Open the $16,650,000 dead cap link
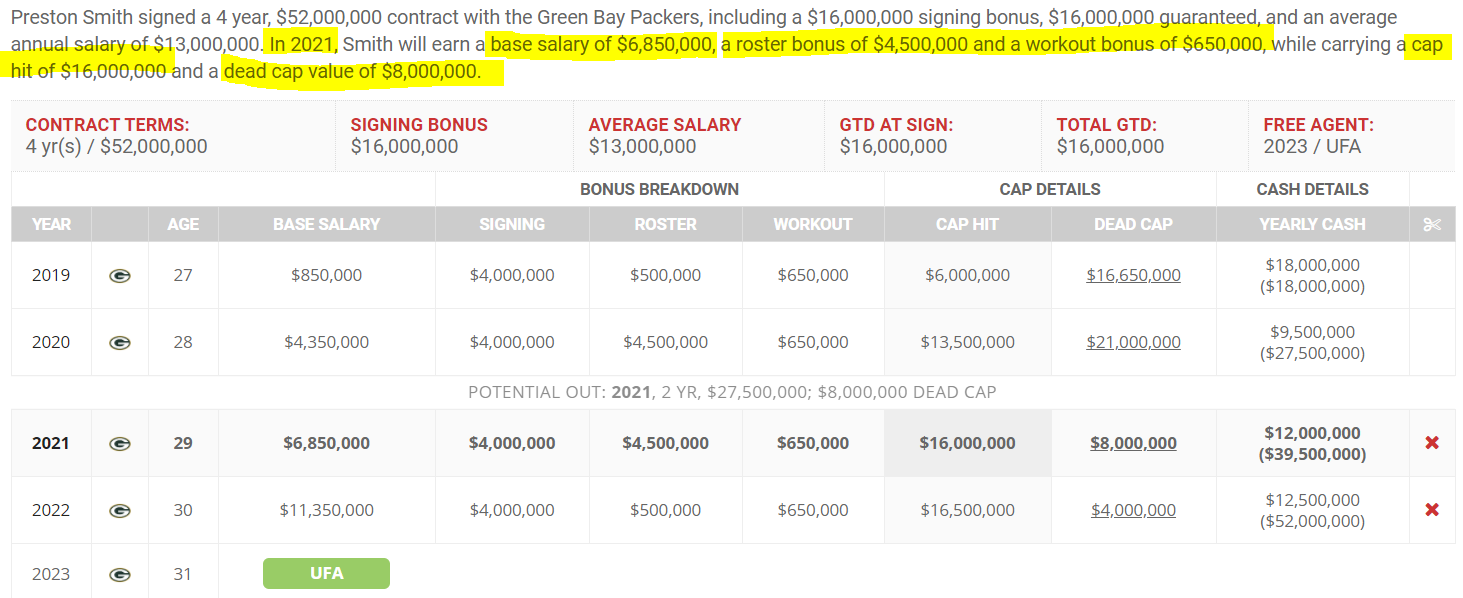Viewport: 1463px width, 598px height. pos(1133,275)
